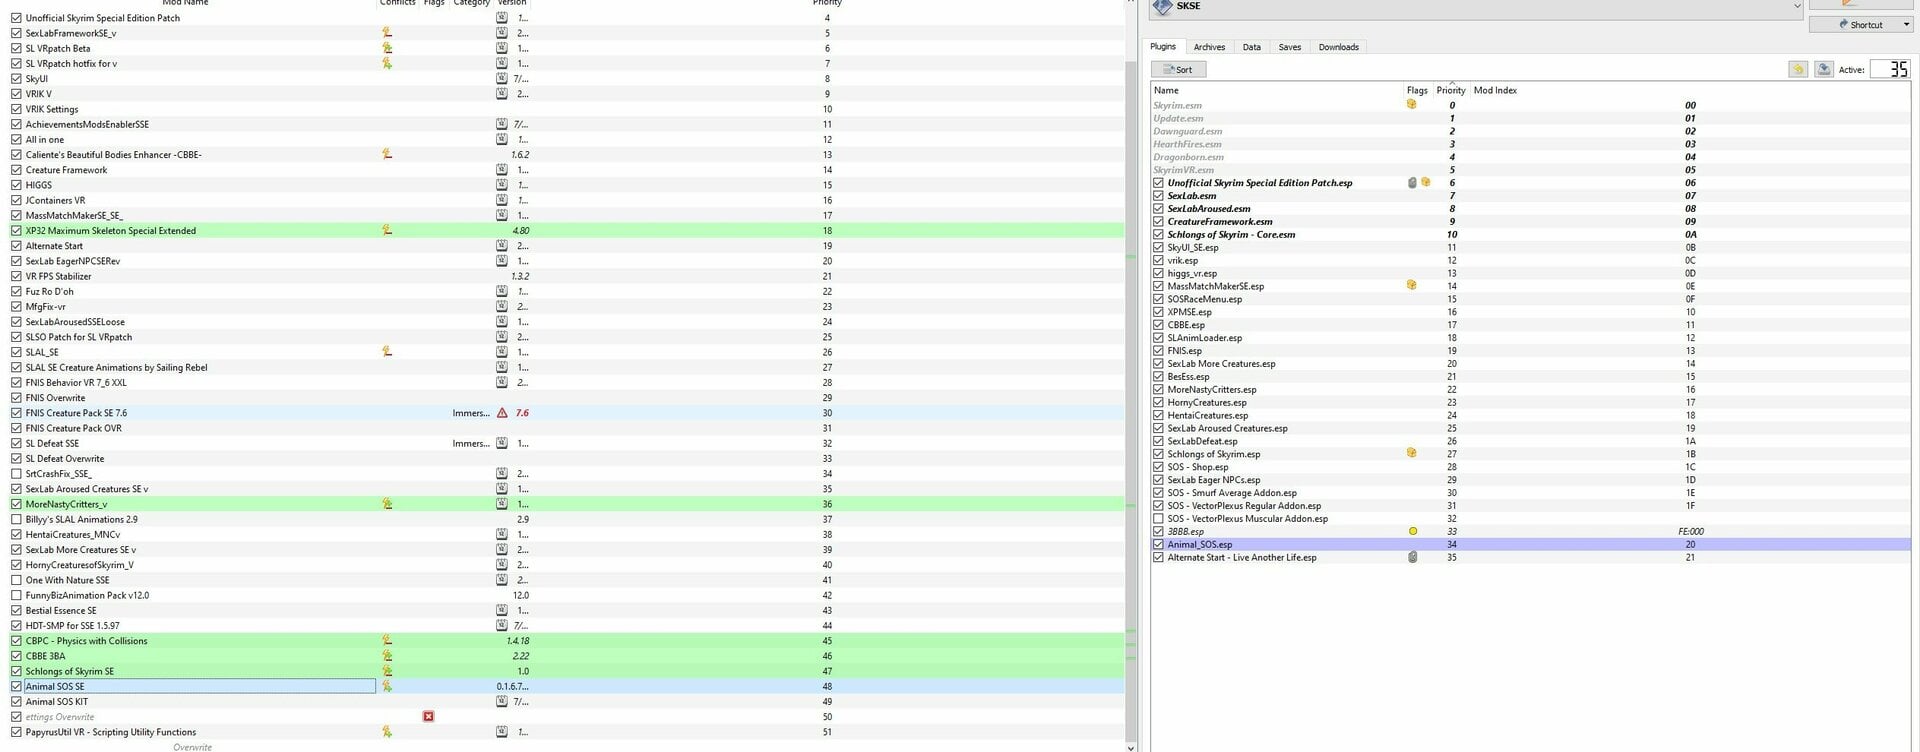Click the Active plugins counter showing 35
This screenshot has height=752, width=1920.
[1889, 69]
